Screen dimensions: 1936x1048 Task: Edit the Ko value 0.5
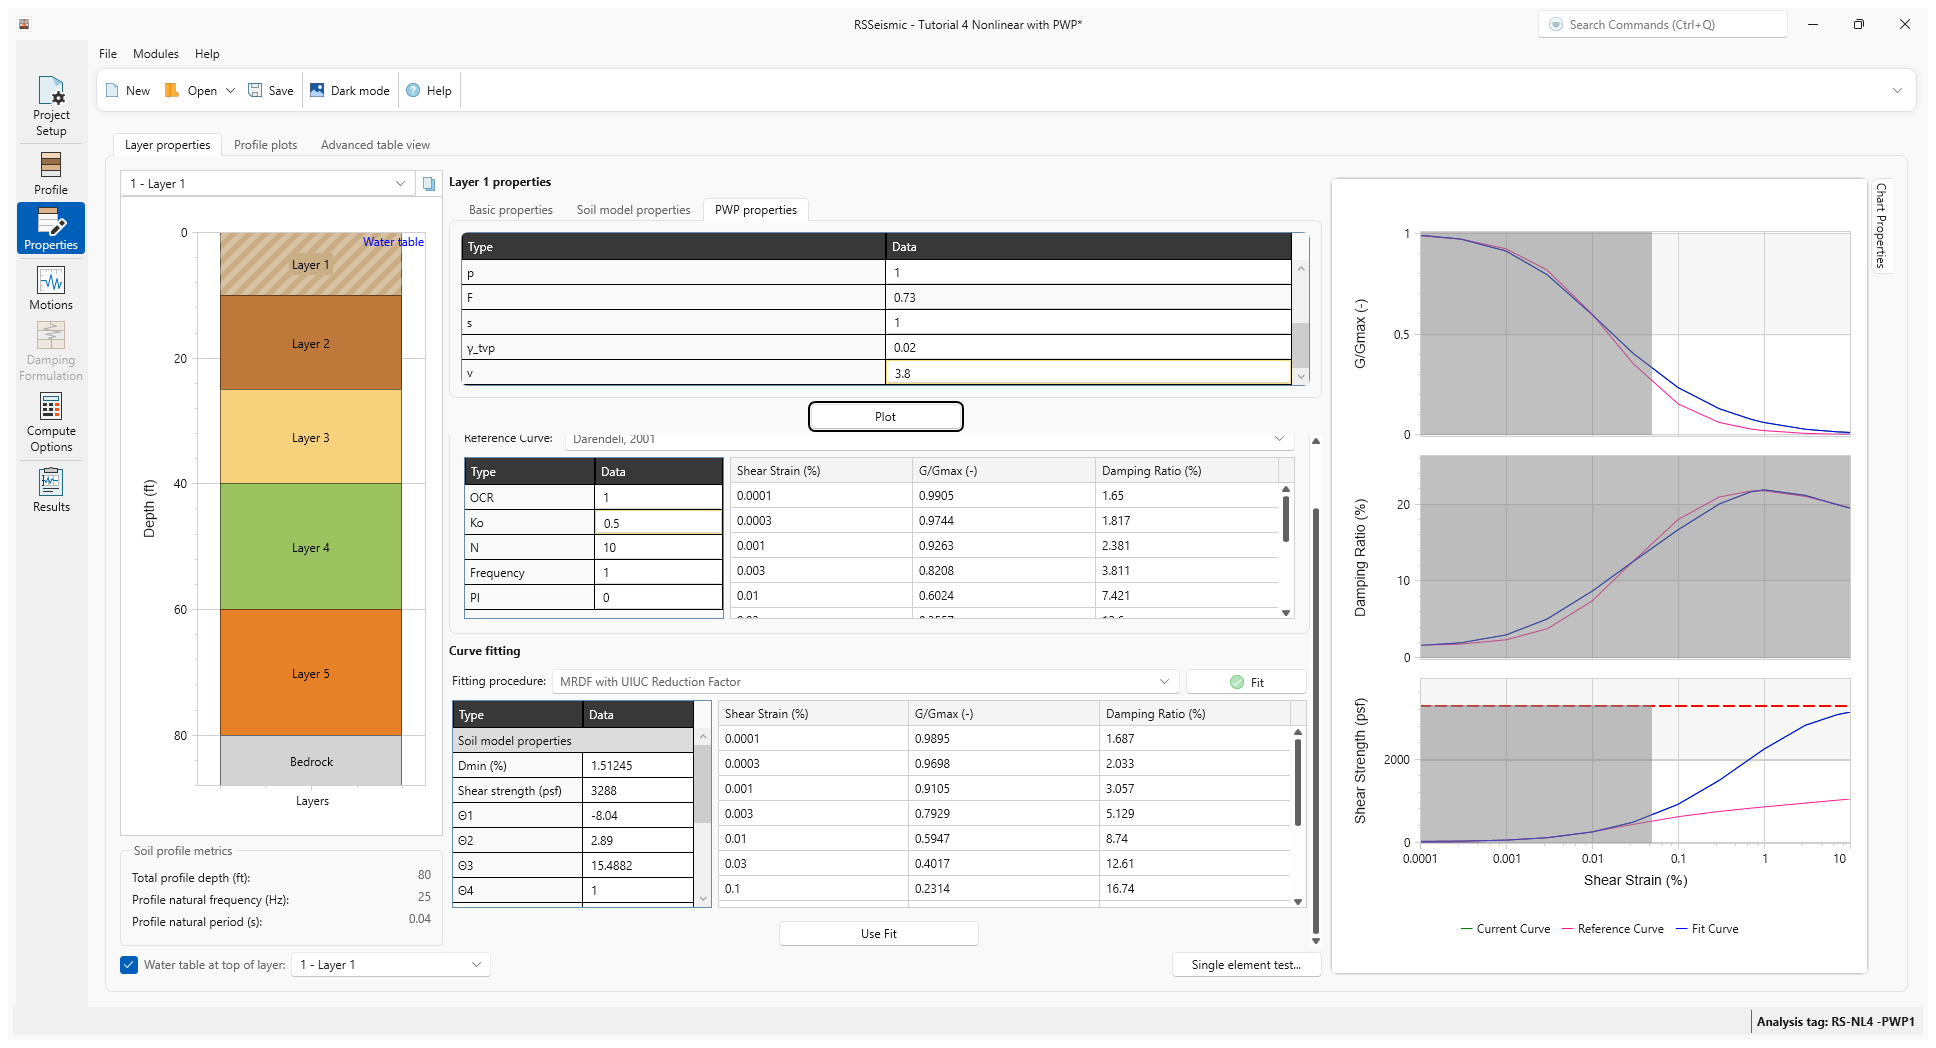(658, 523)
